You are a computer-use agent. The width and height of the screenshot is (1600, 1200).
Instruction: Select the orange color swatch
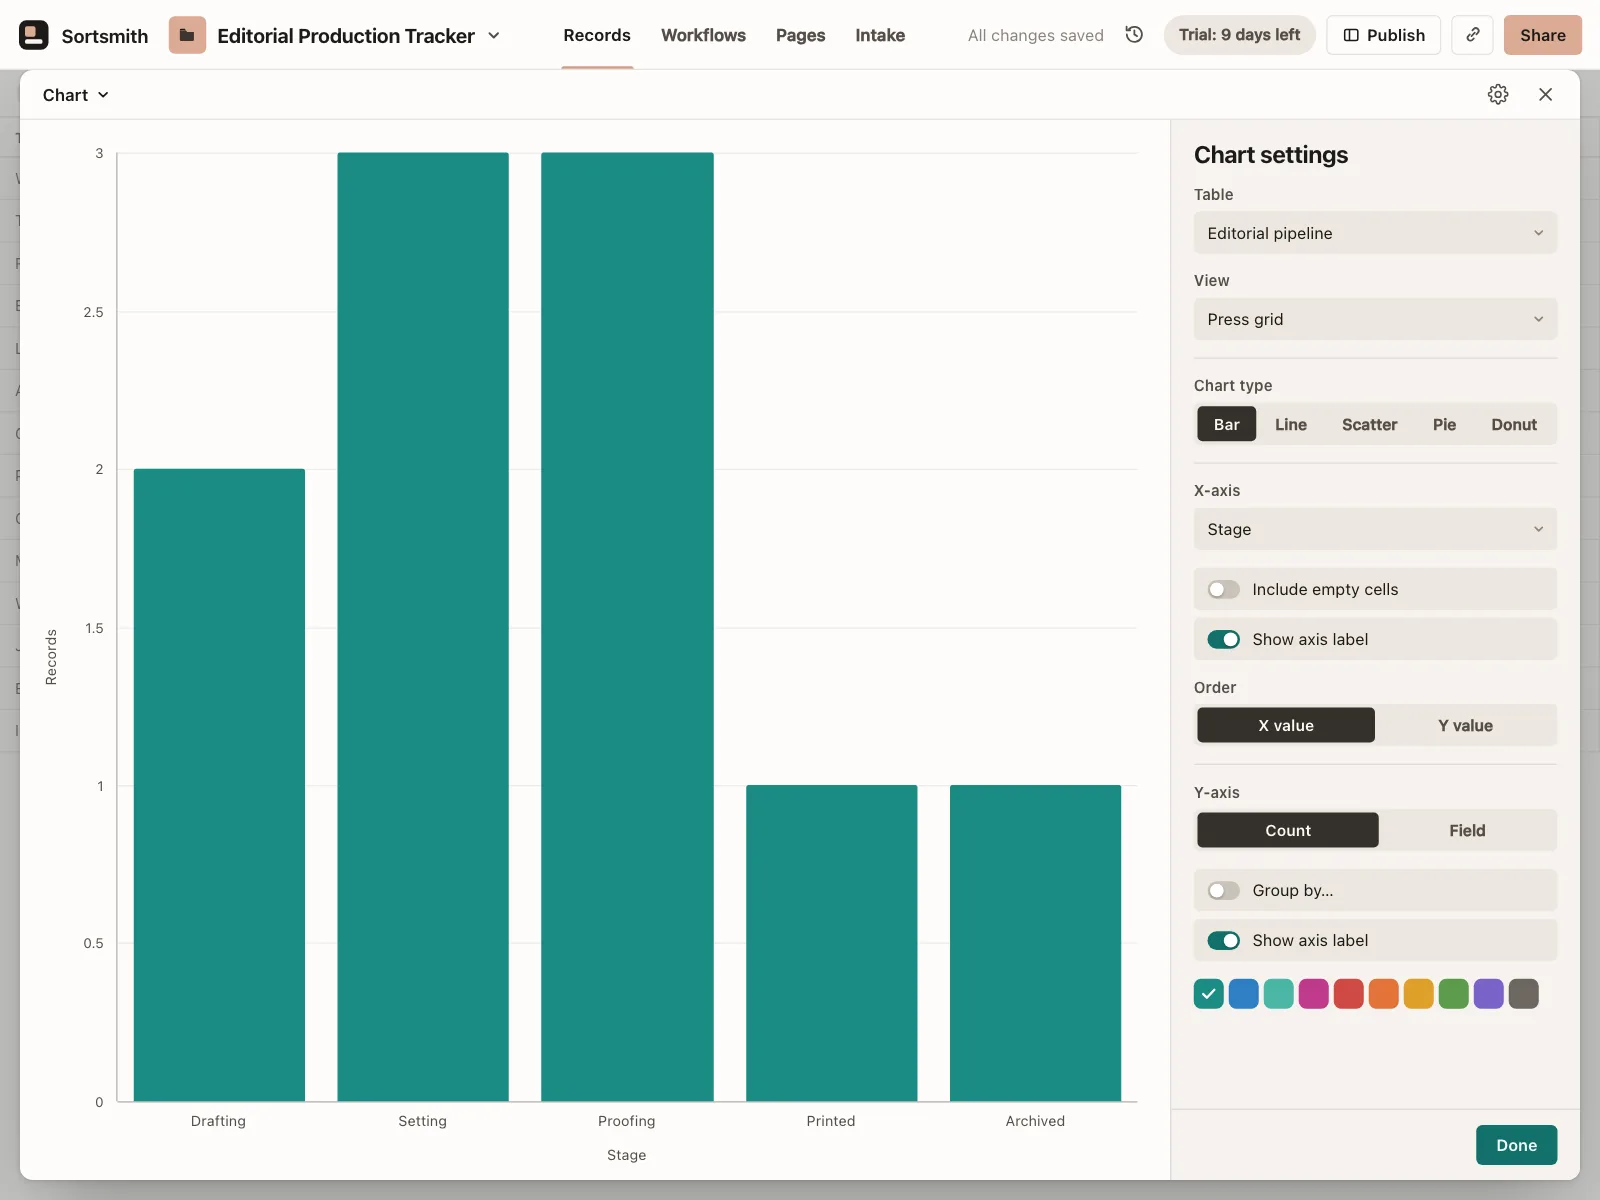(x=1384, y=994)
